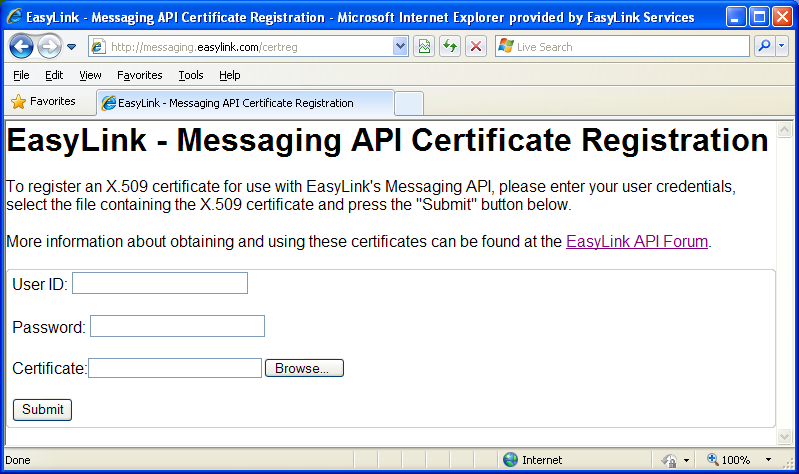Image resolution: width=799 pixels, height=474 pixels.
Task: Click the Internet zone globe icon
Action: [x=510, y=460]
